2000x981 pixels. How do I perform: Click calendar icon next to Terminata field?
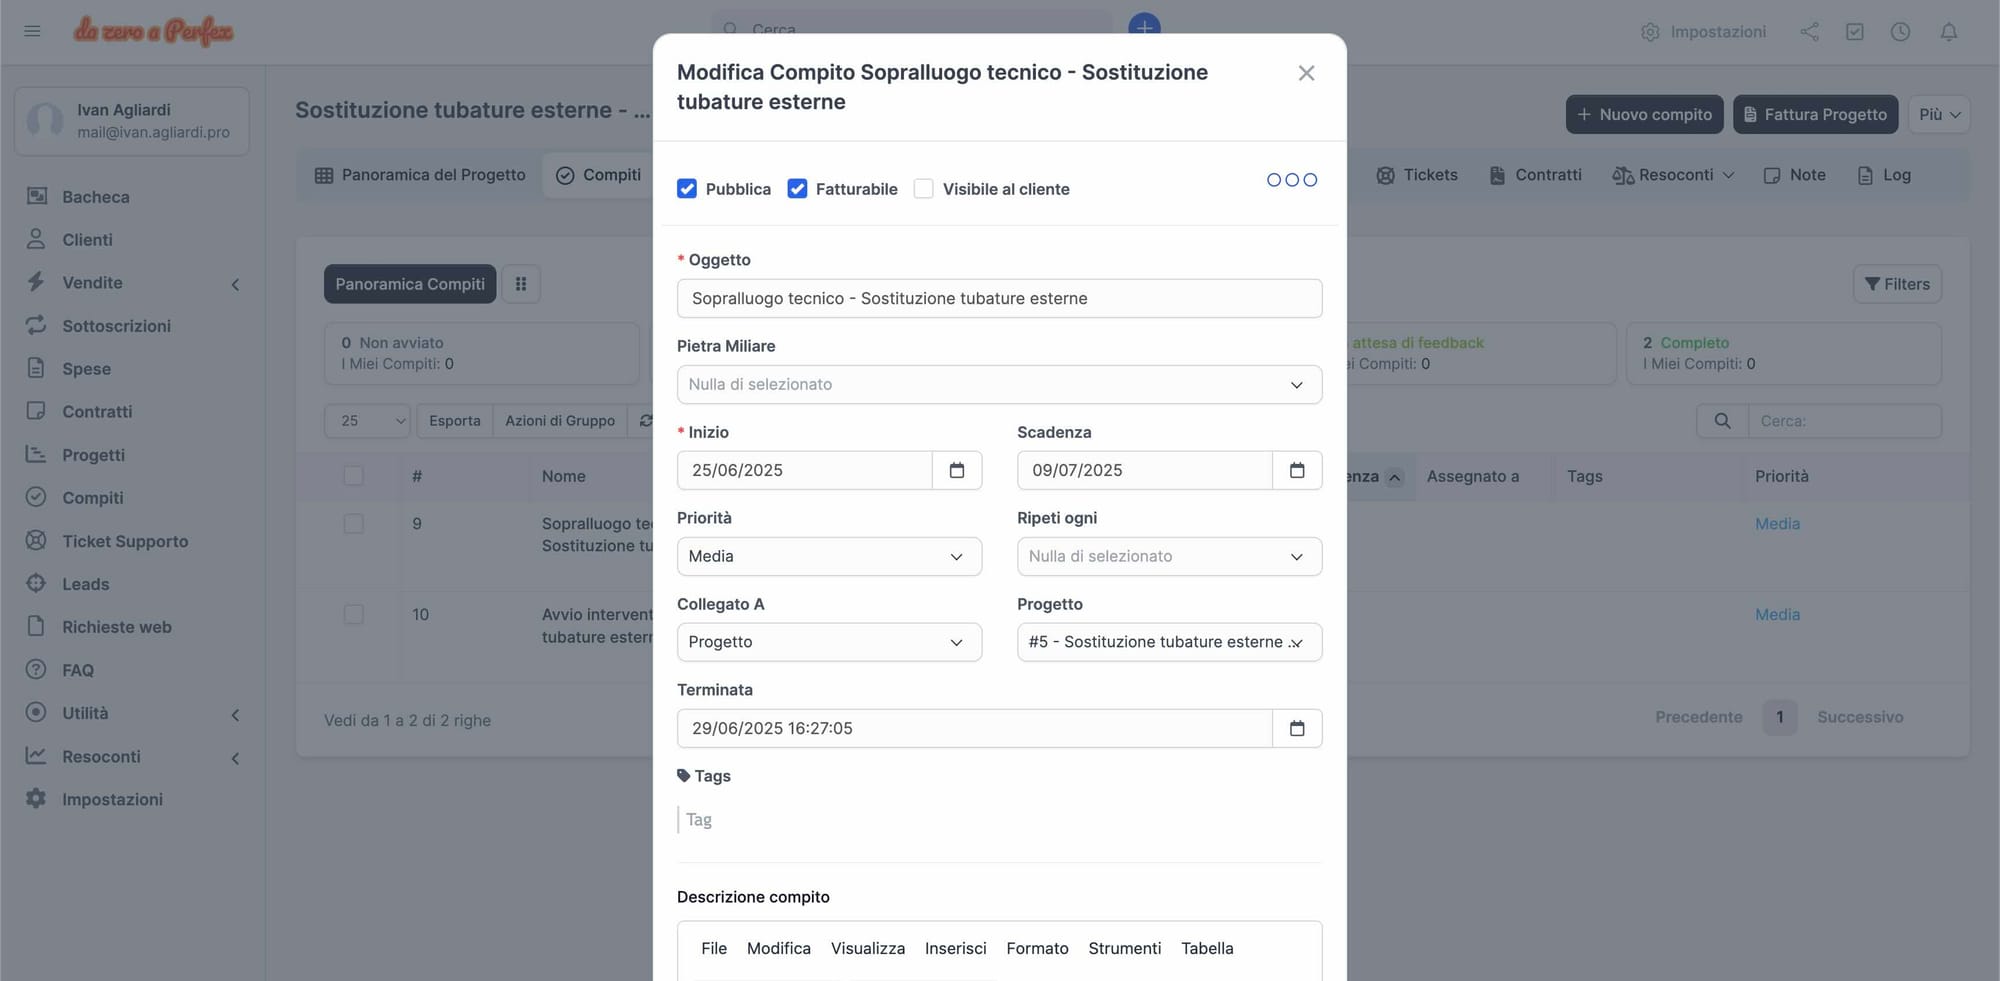coord(1296,728)
